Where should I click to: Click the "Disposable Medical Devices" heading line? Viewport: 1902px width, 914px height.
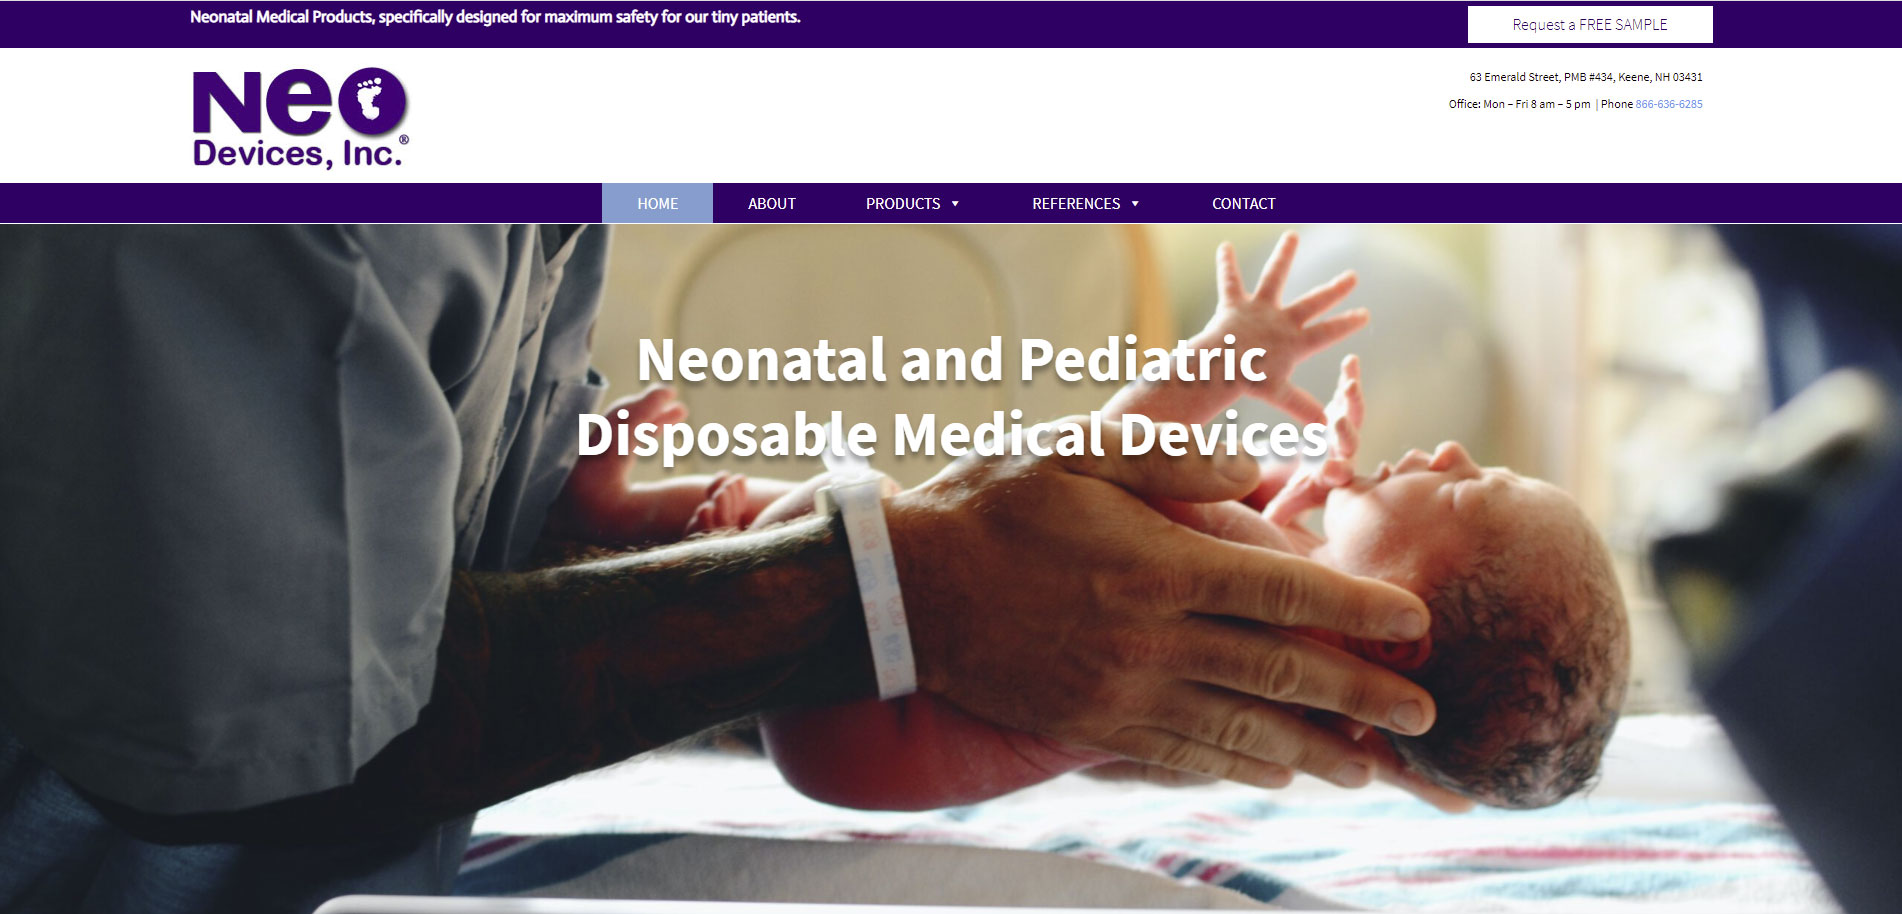tap(952, 435)
